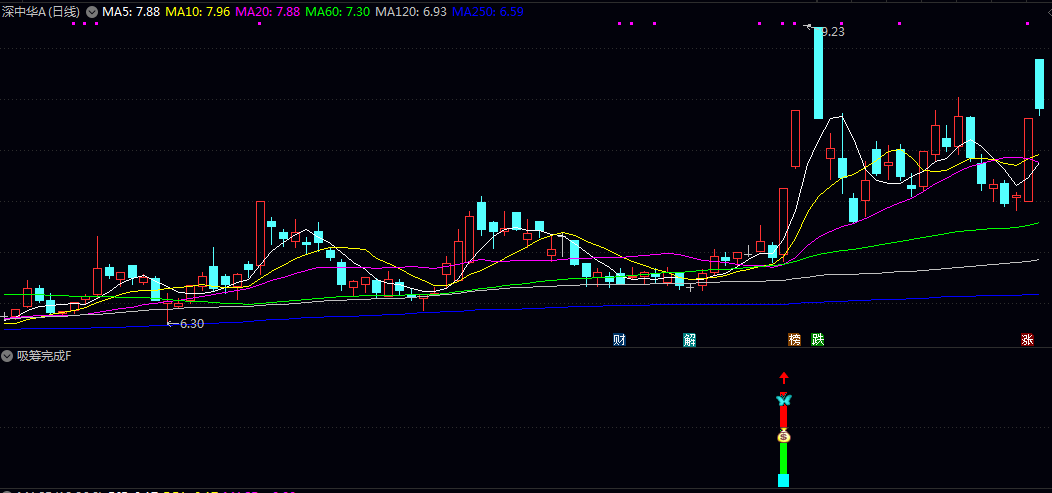Click the gray MA120: 6.93 label

(x=411, y=12)
